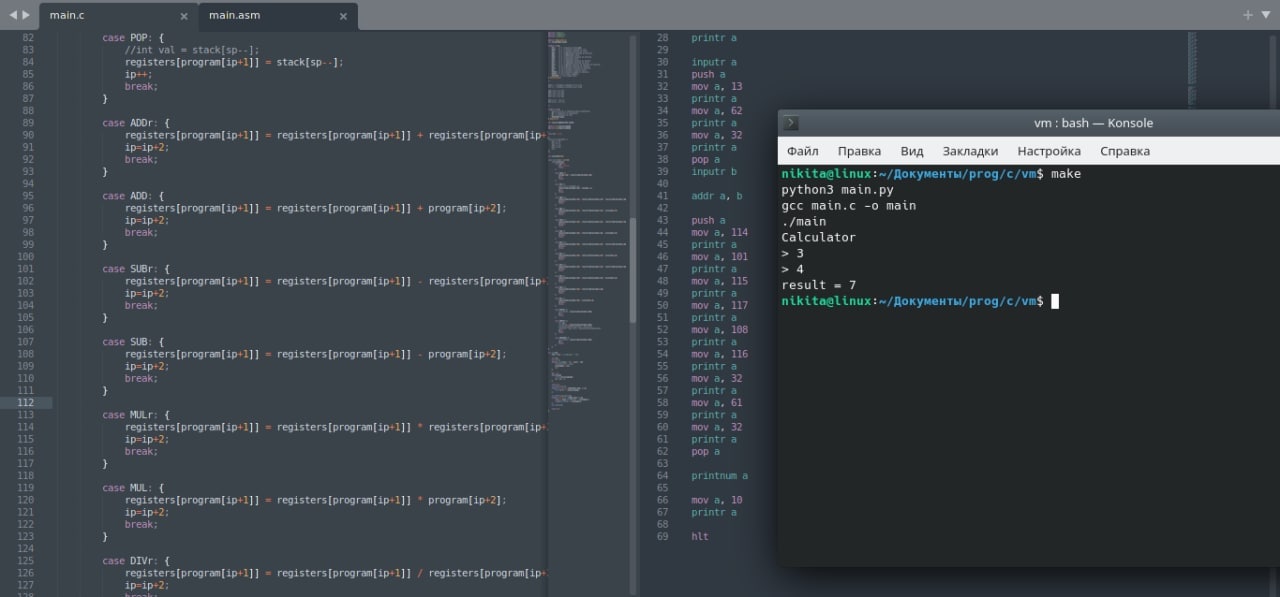This screenshot has width=1280, height=597.
Task: Go to previous tab with left arrow
Action: pyautogui.click(x=12, y=15)
